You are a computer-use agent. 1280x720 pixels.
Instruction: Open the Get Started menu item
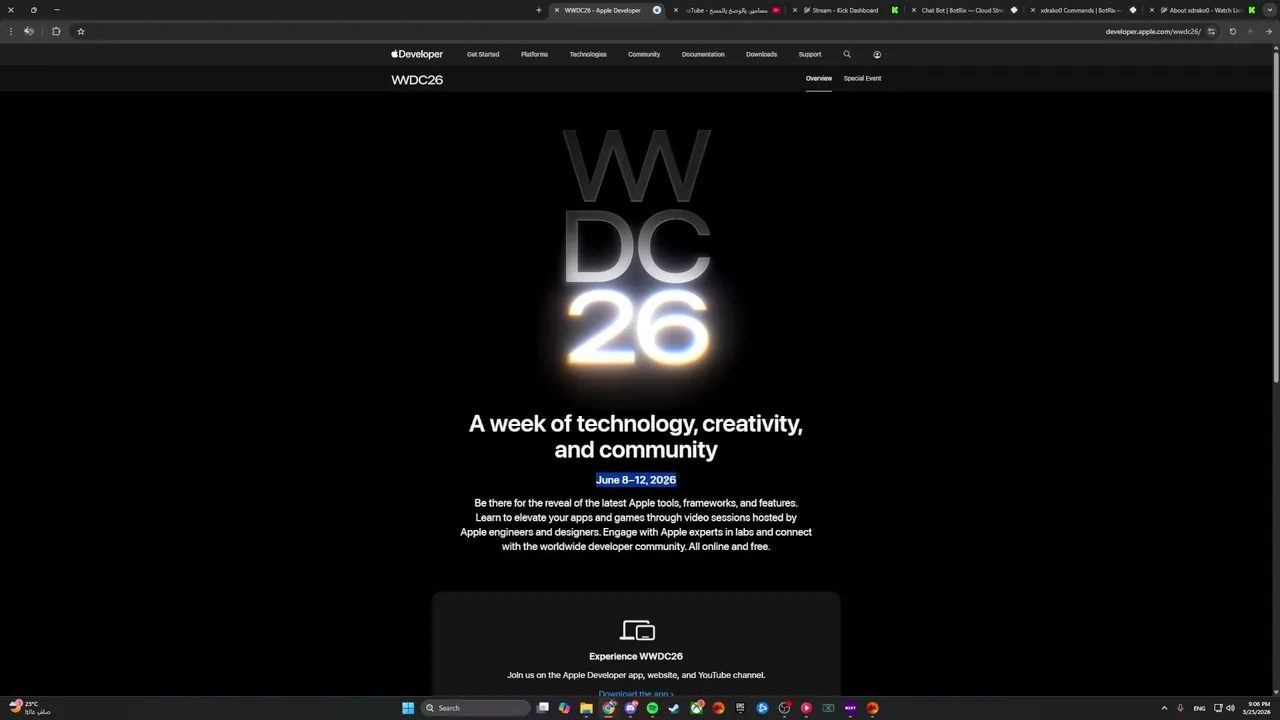483,54
